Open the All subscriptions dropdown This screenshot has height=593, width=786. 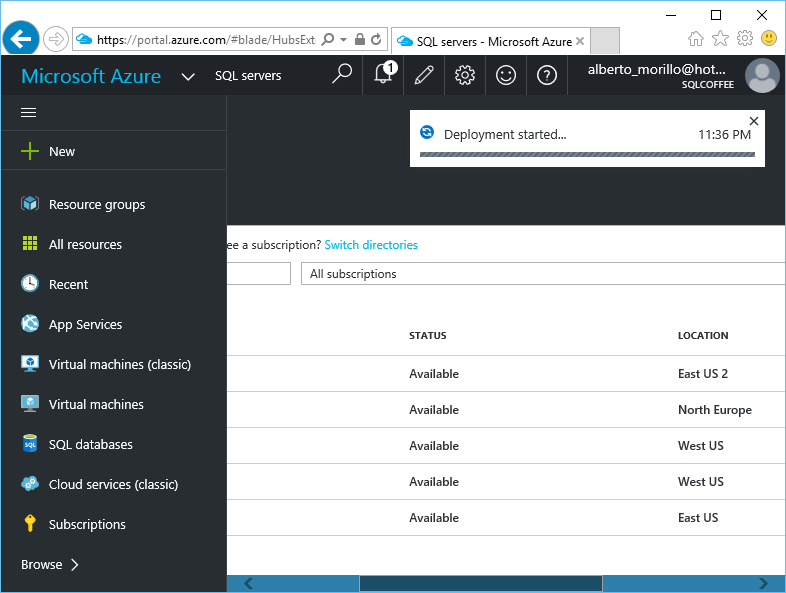click(543, 274)
